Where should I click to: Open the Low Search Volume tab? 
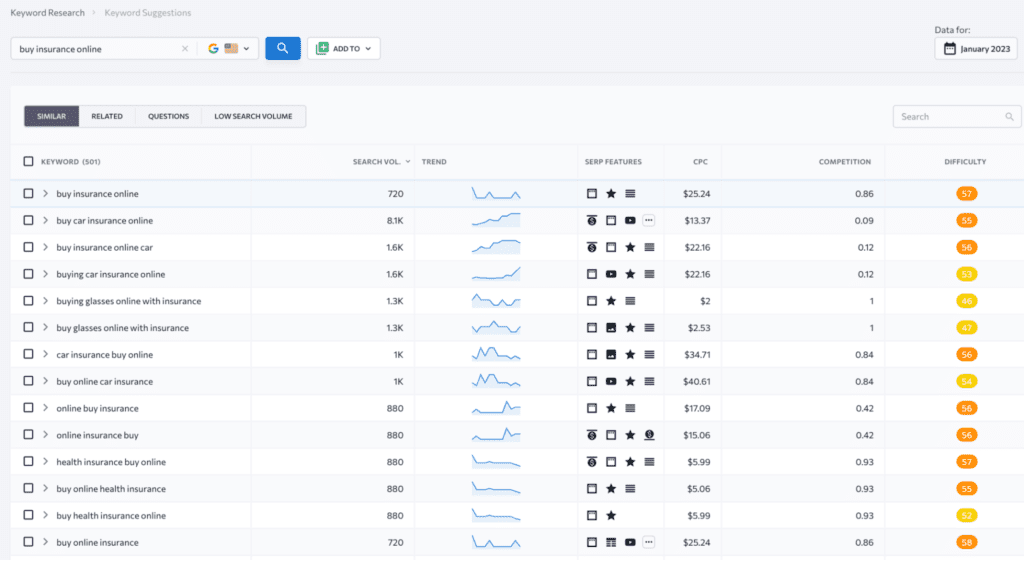253,117
